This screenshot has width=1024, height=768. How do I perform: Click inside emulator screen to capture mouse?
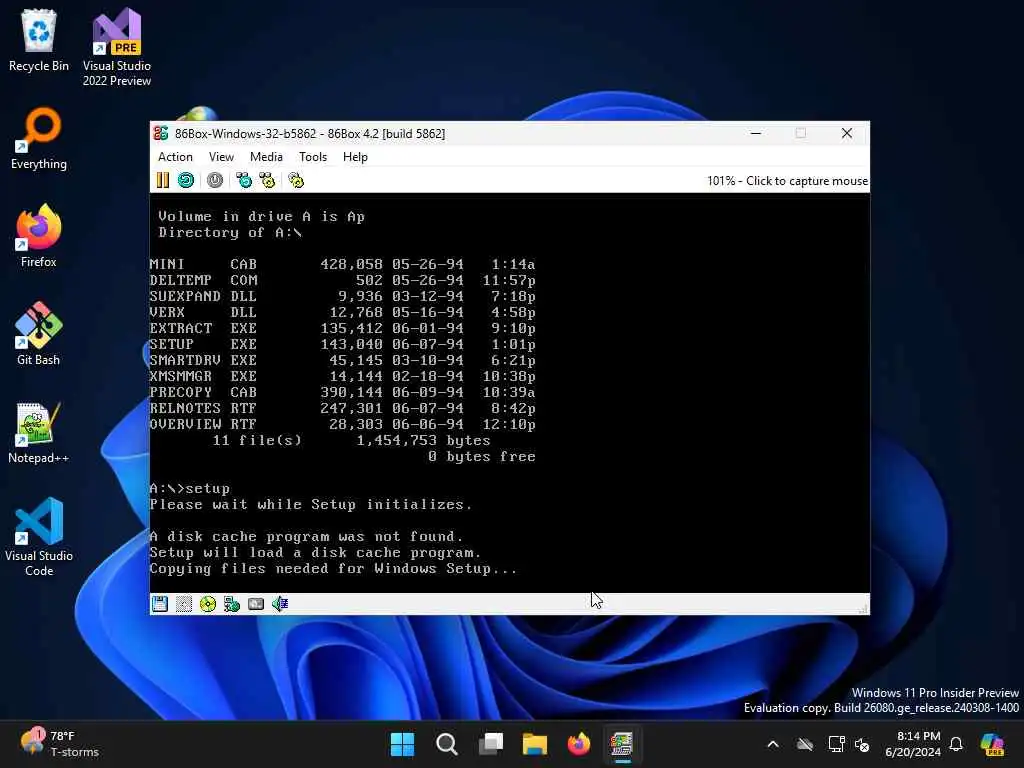(x=509, y=392)
